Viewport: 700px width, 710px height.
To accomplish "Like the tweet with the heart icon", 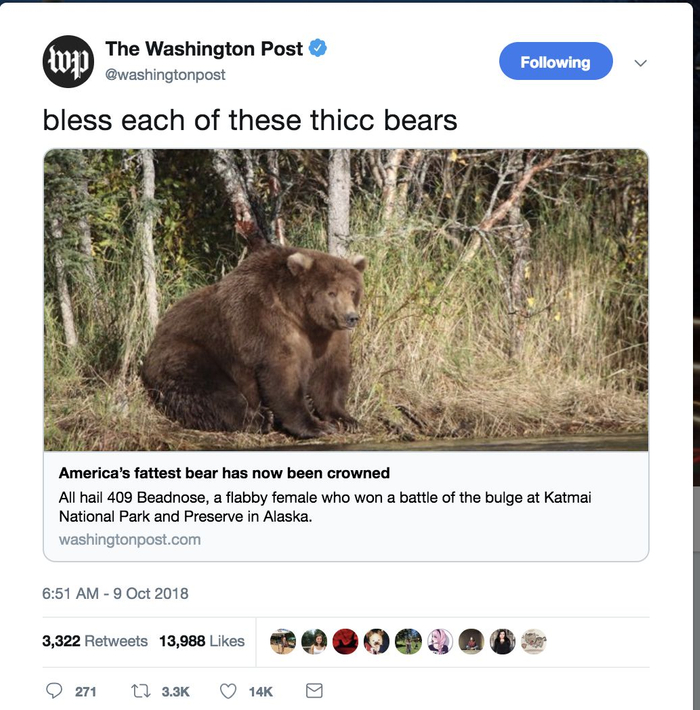I will coord(228,691).
